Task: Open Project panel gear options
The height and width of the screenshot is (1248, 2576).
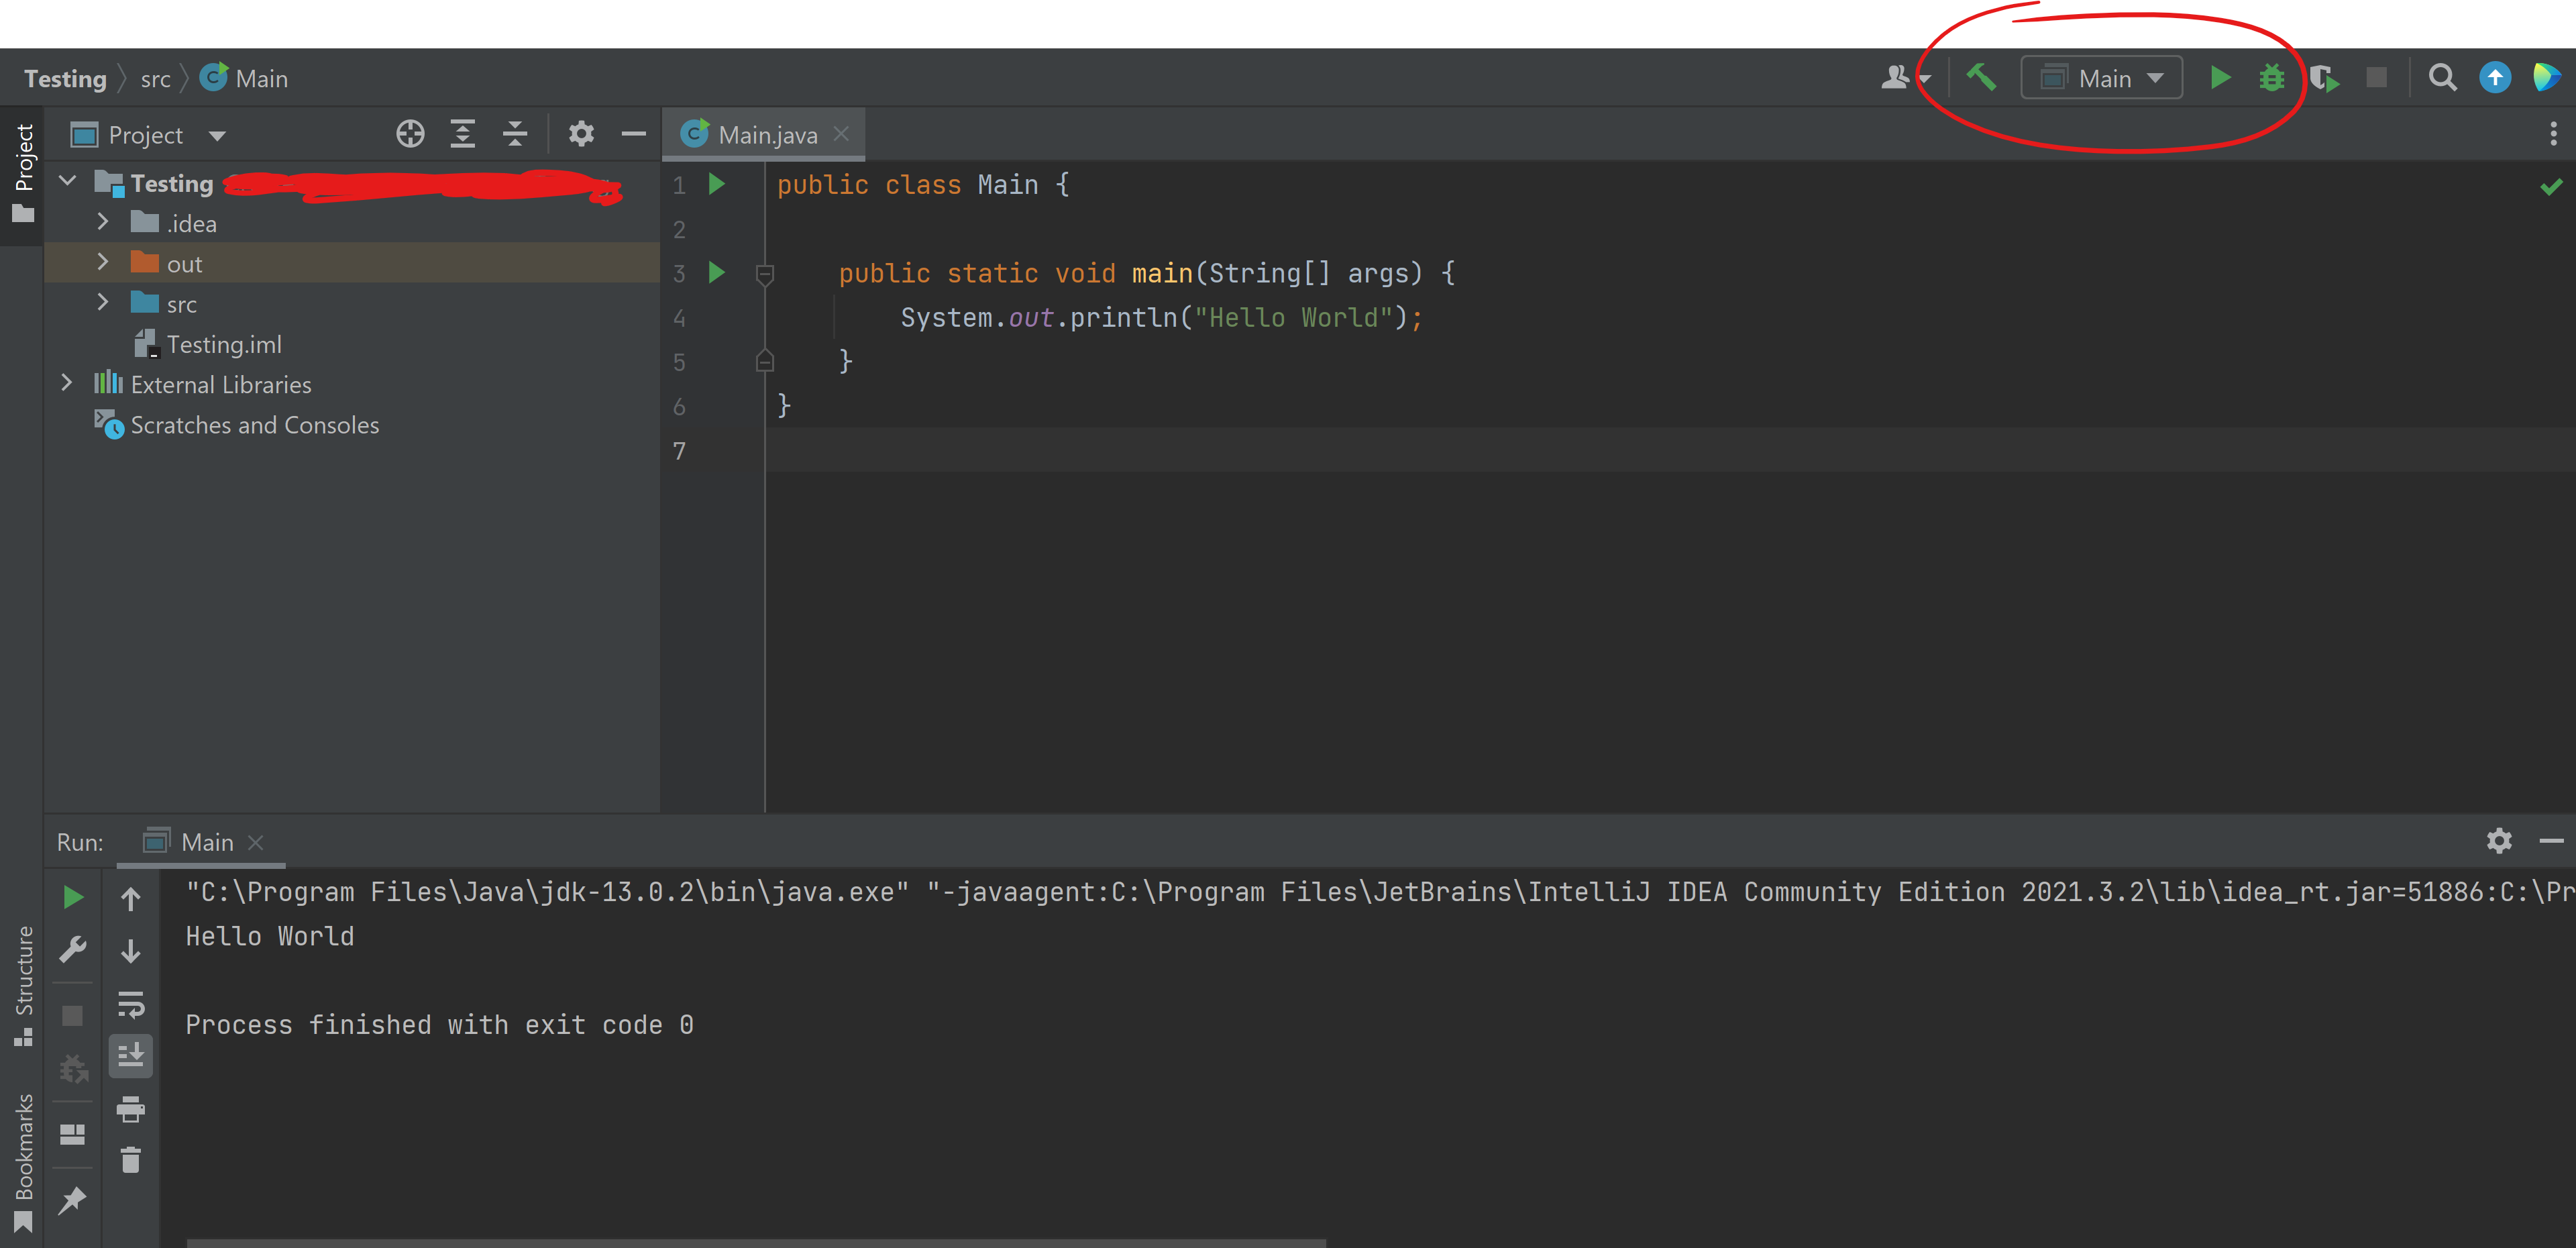Action: (x=581, y=134)
